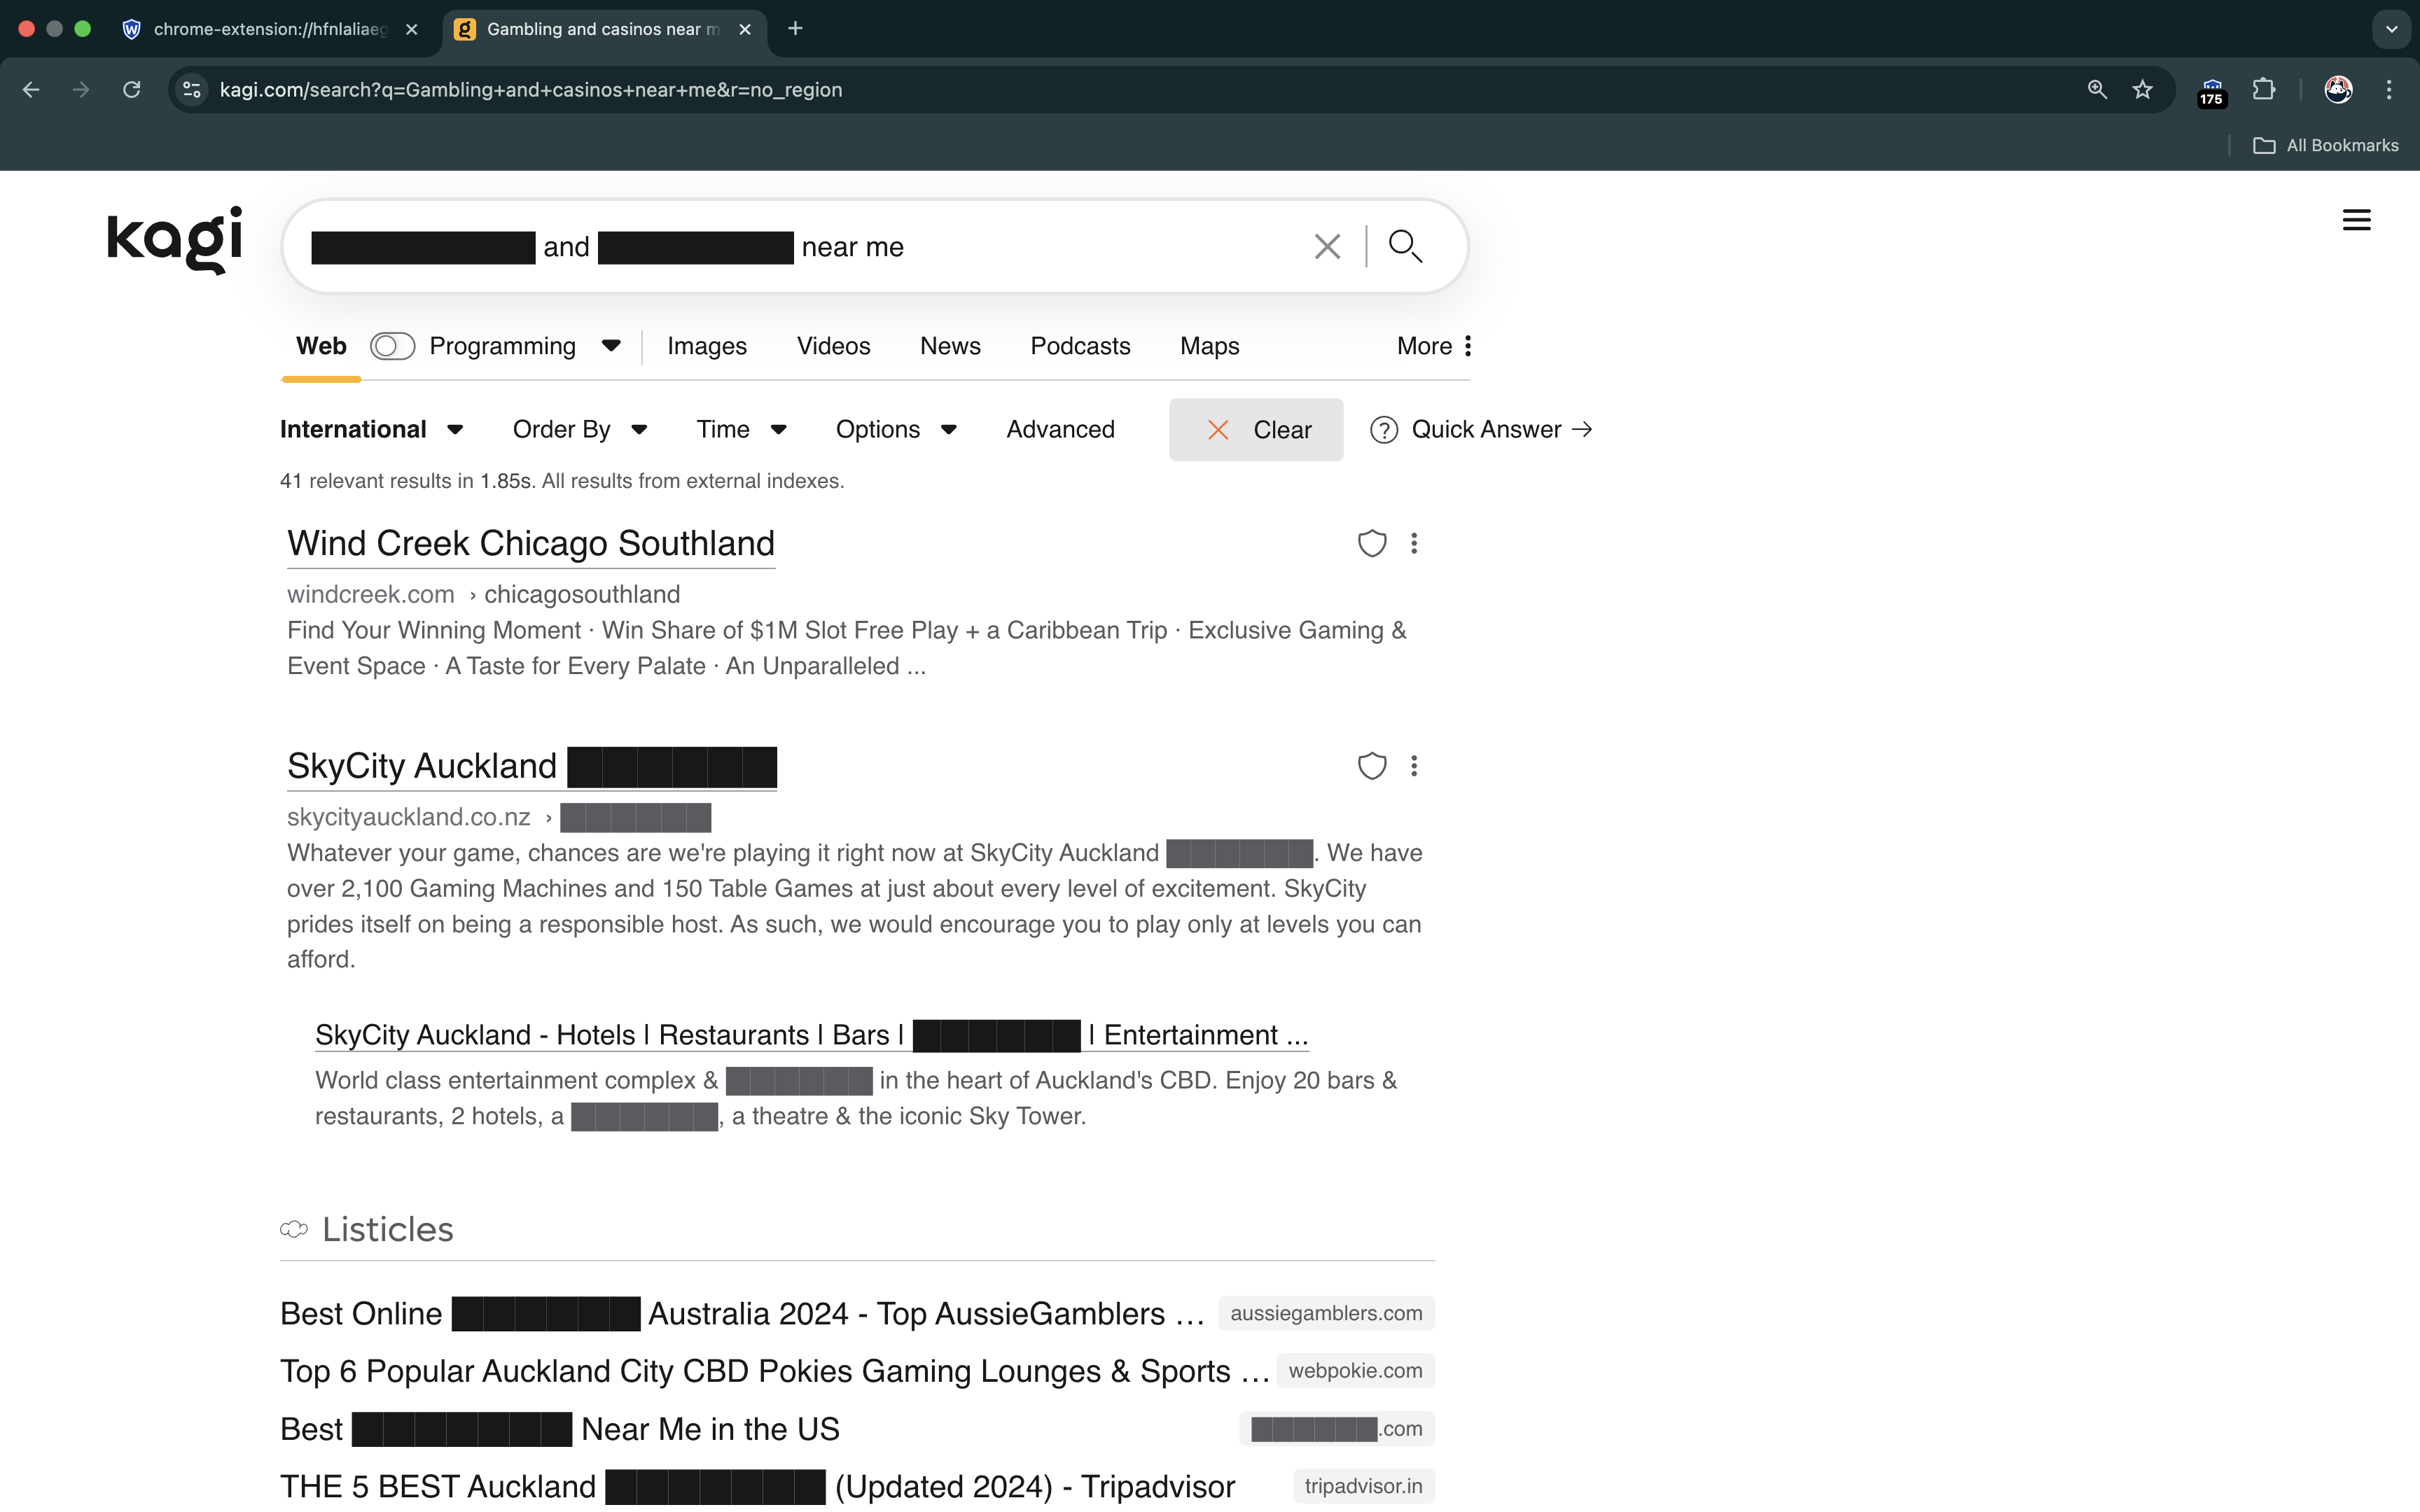Screen dimensions: 2420x1512
Task: Toggle the Programming lens switch
Action: click(x=392, y=346)
